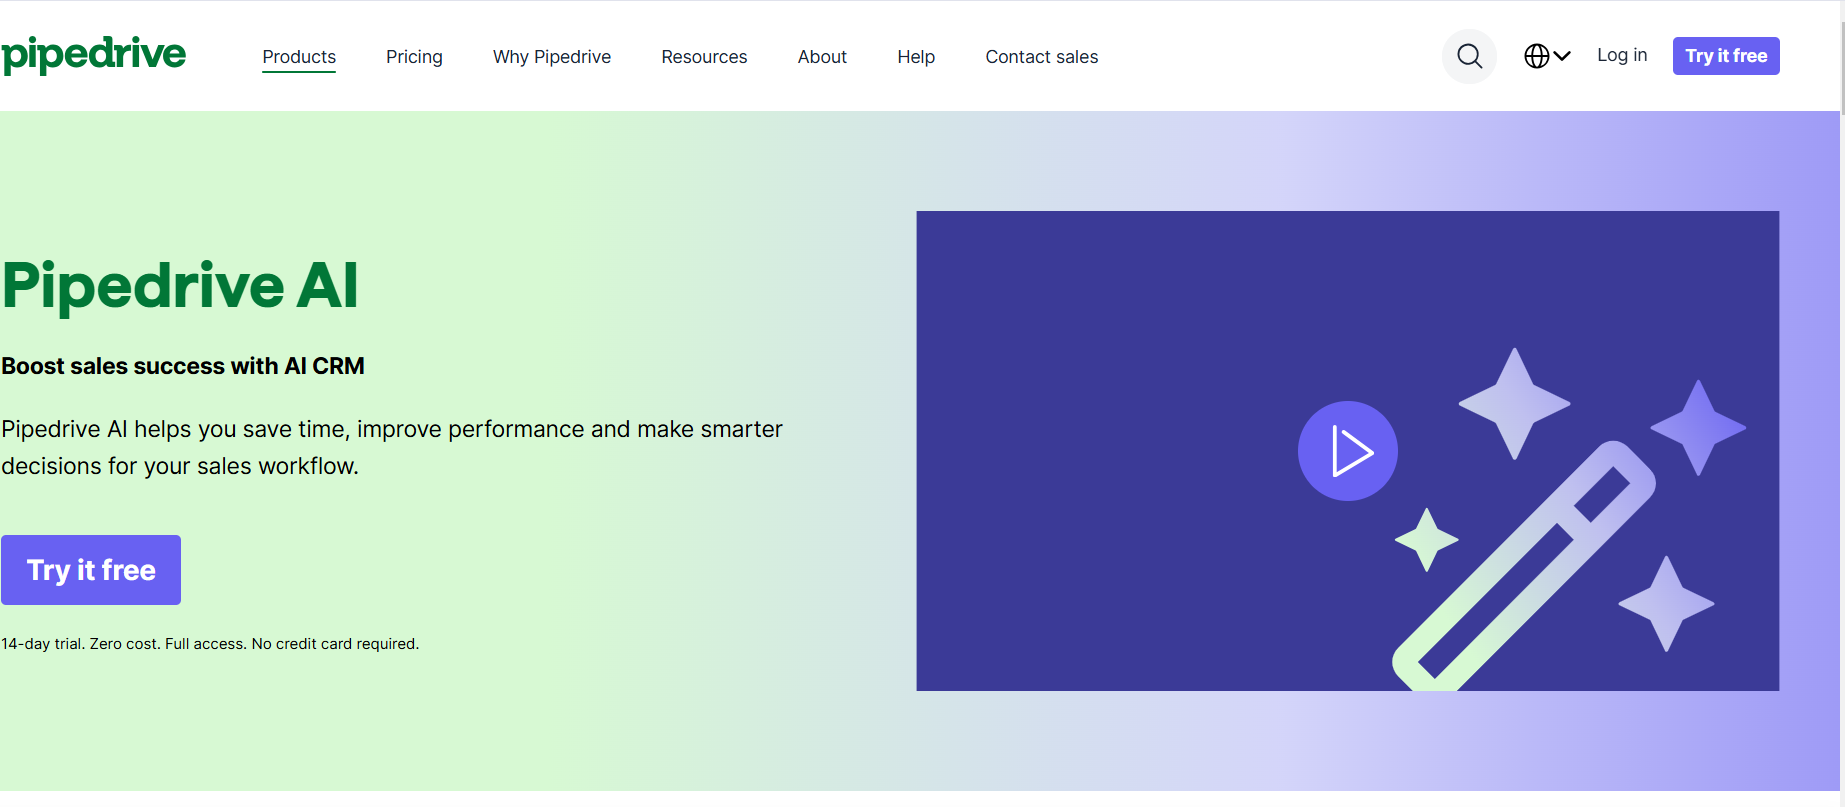Go to Pricing page
This screenshot has height=807, width=1845.
tap(414, 57)
